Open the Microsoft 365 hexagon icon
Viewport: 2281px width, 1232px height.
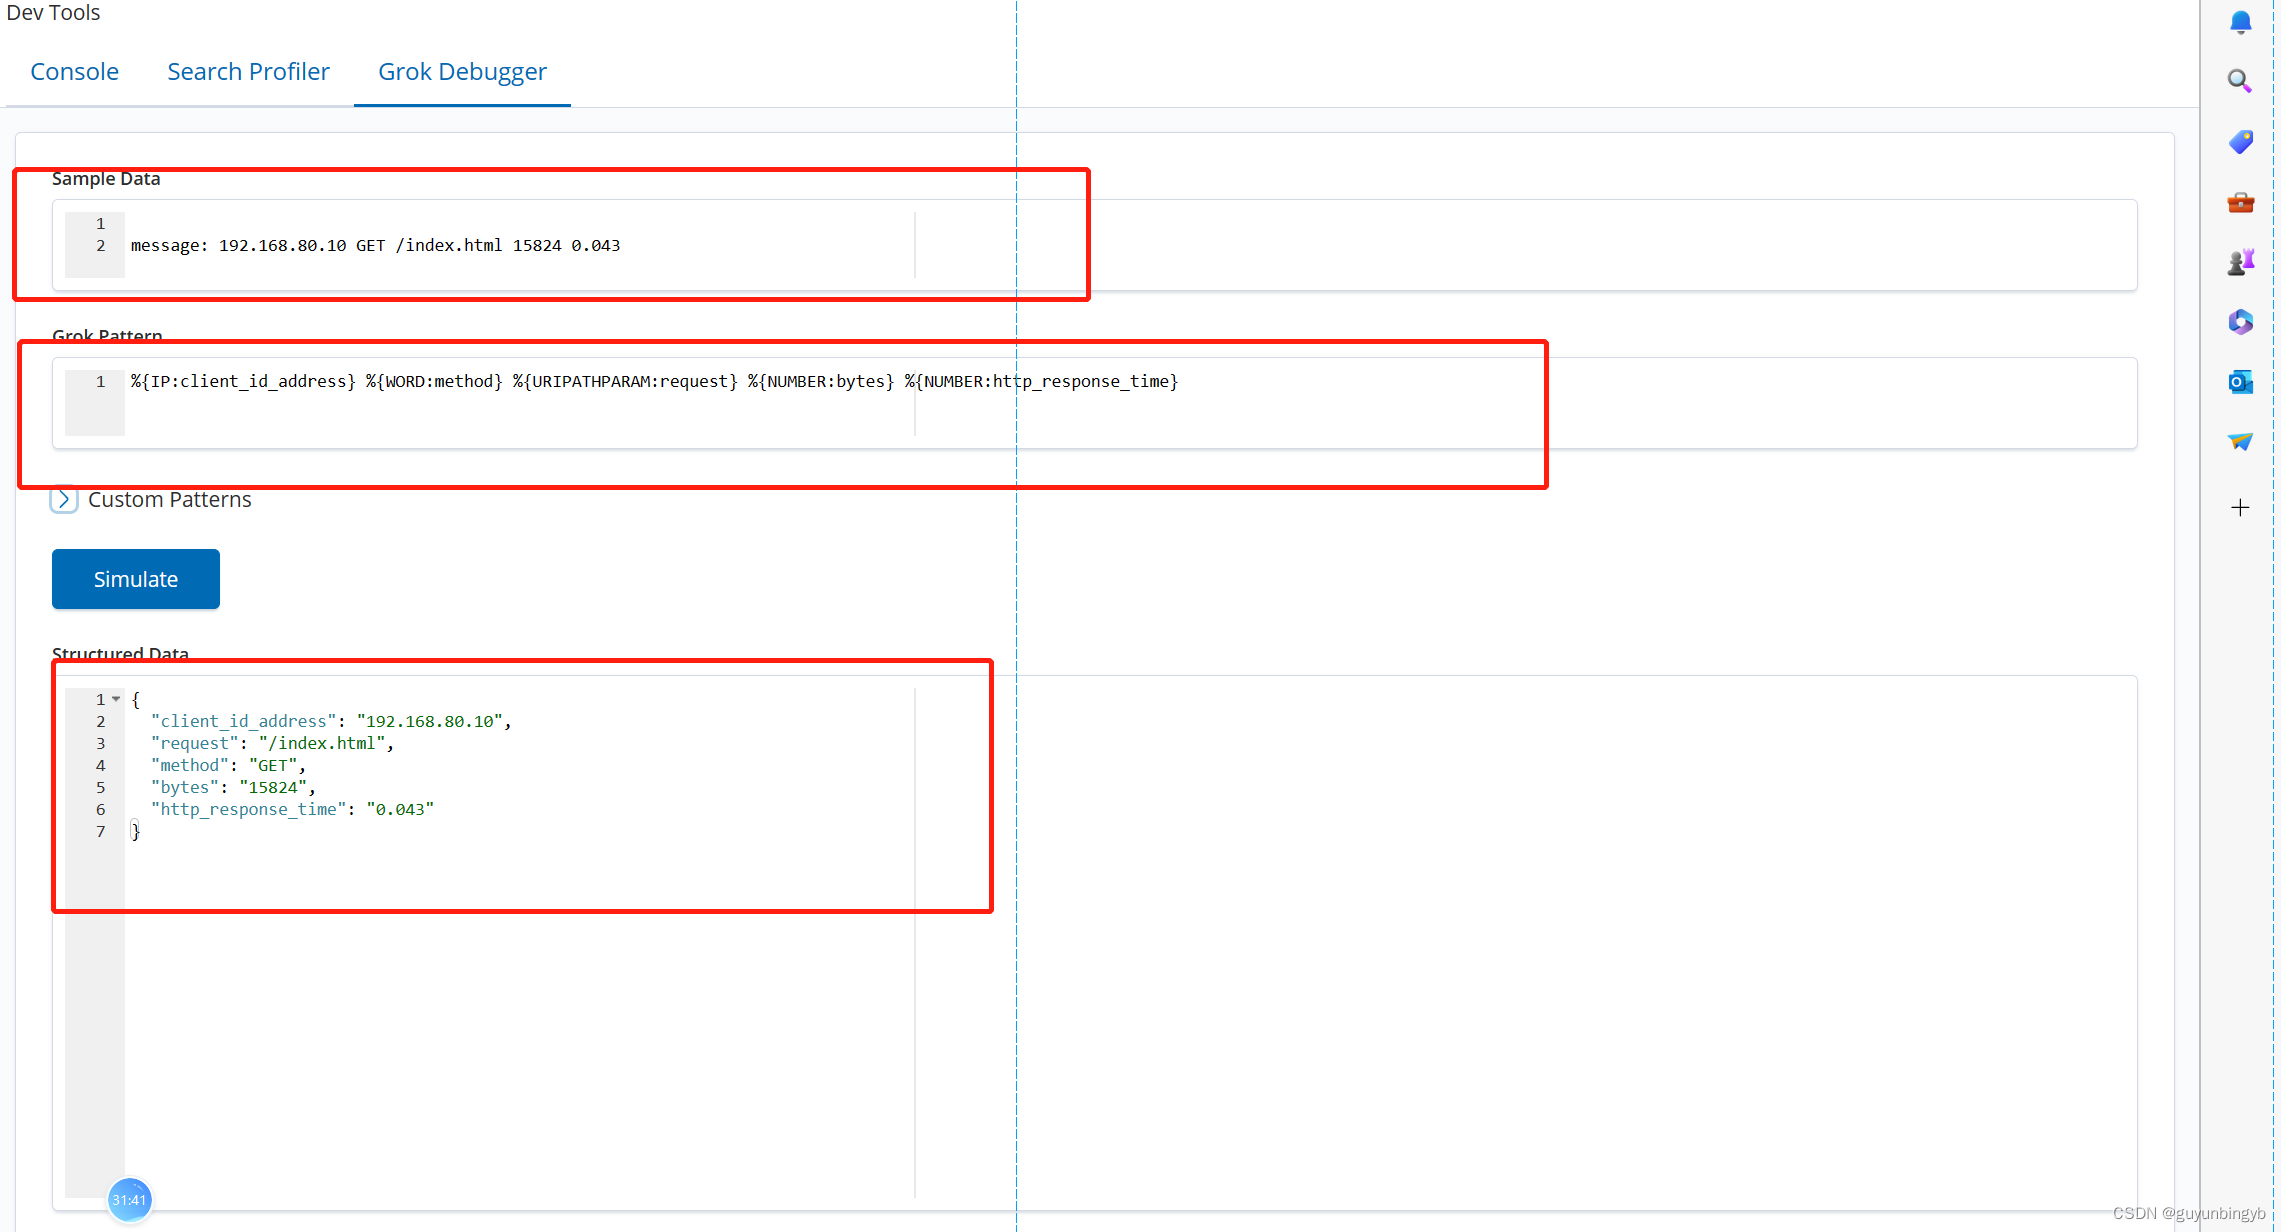(2240, 322)
